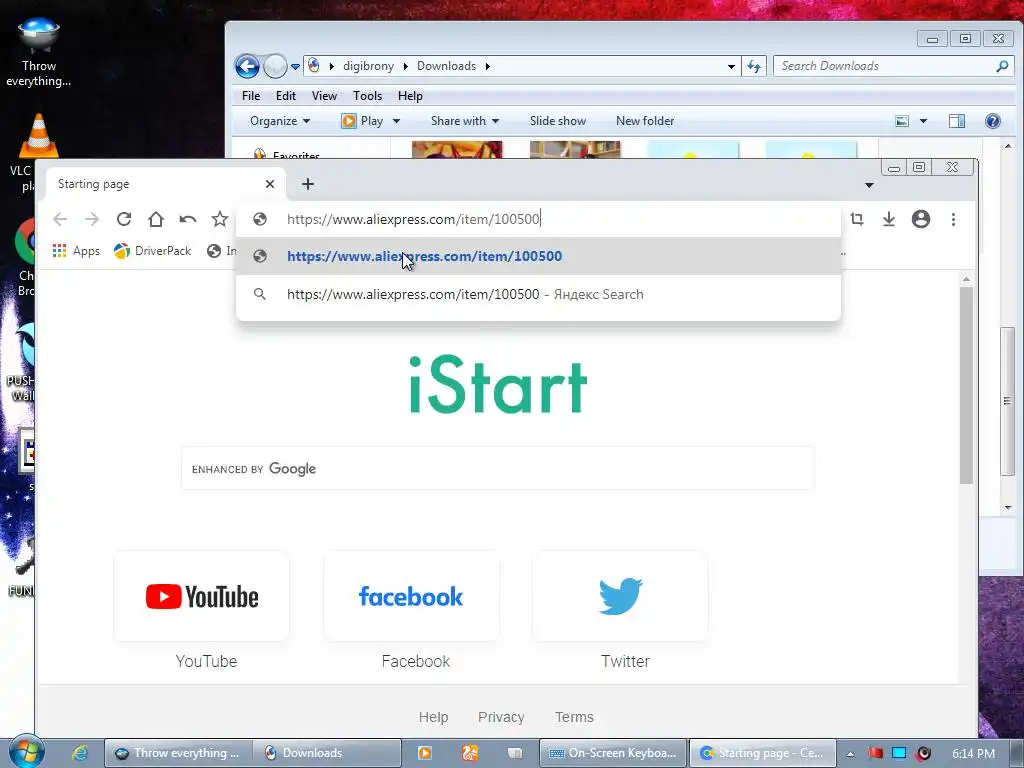Open View menu in Downloads window

[x=324, y=95]
